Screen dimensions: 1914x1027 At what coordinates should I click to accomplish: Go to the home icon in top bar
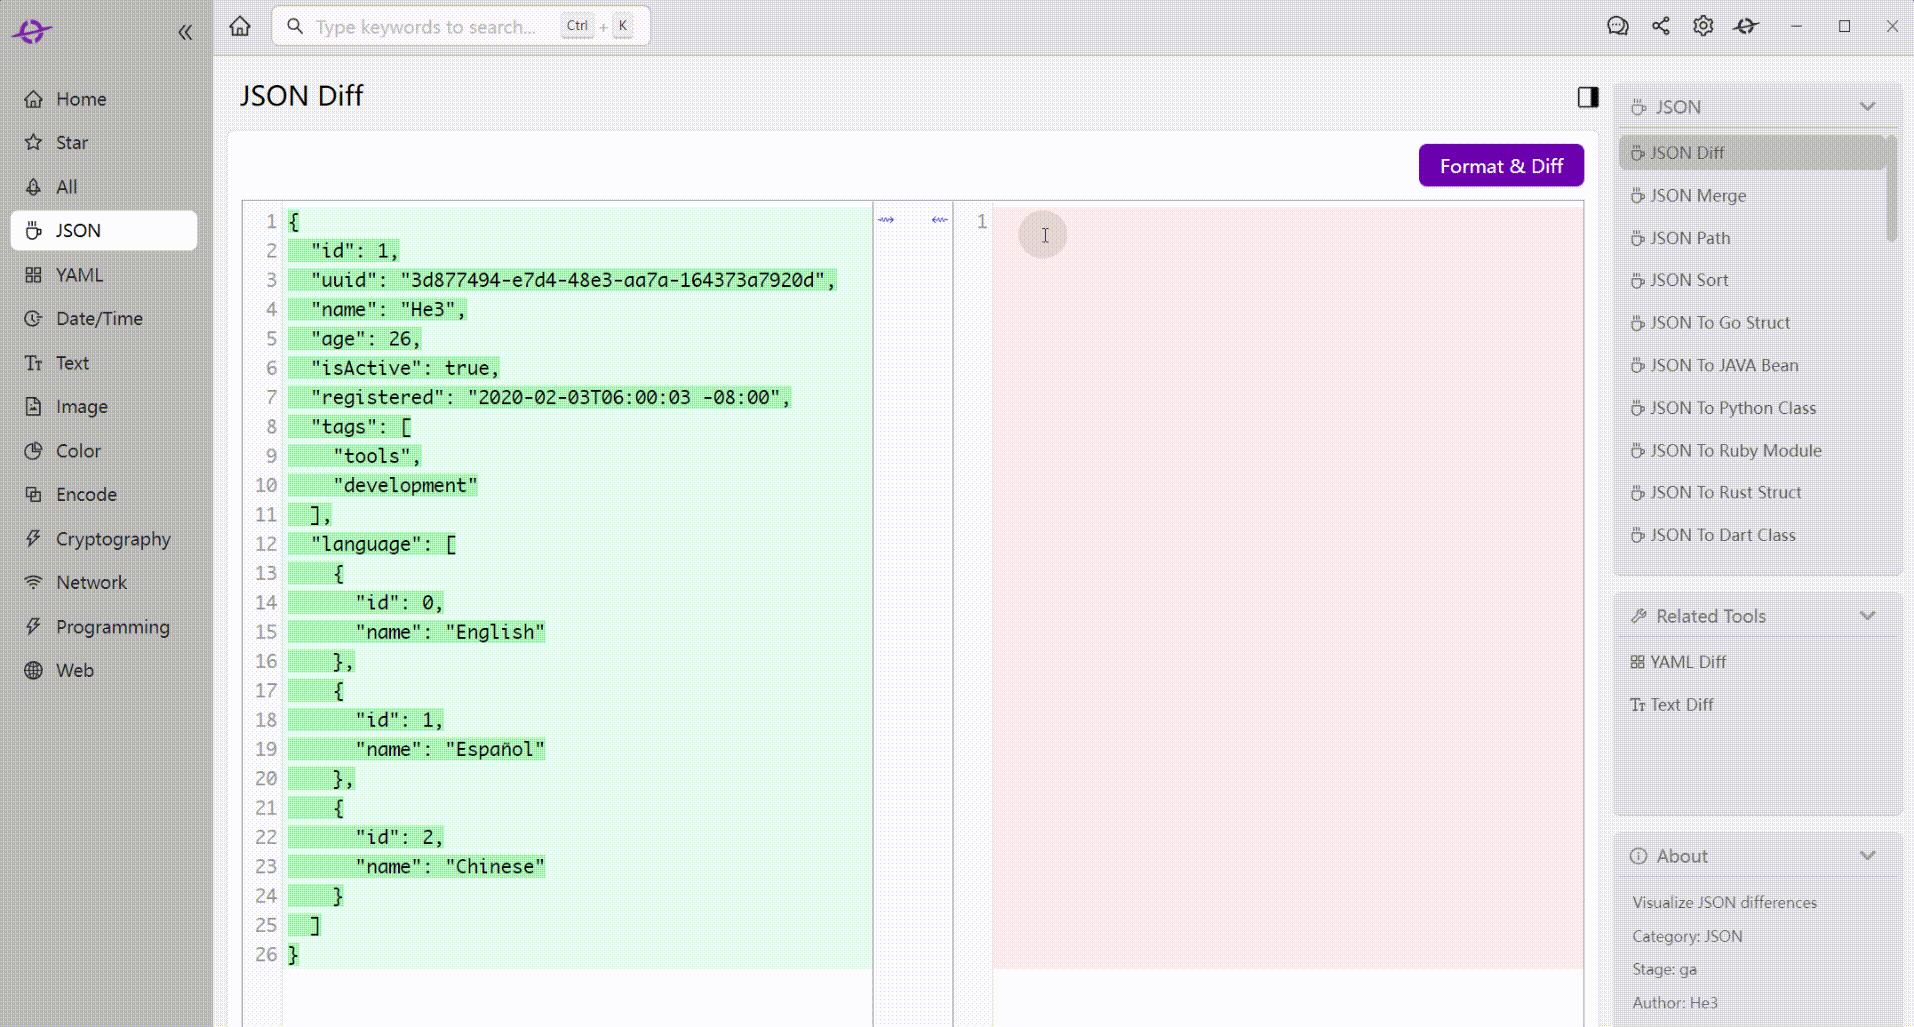tap(240, 26)
